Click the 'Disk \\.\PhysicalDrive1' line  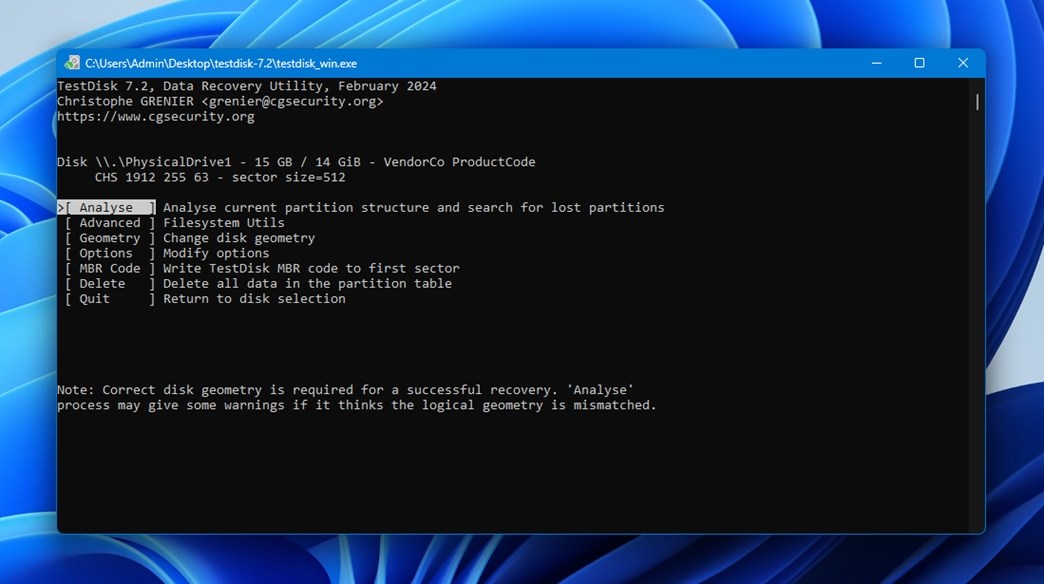pyautogui.click(x=296, y=162)
